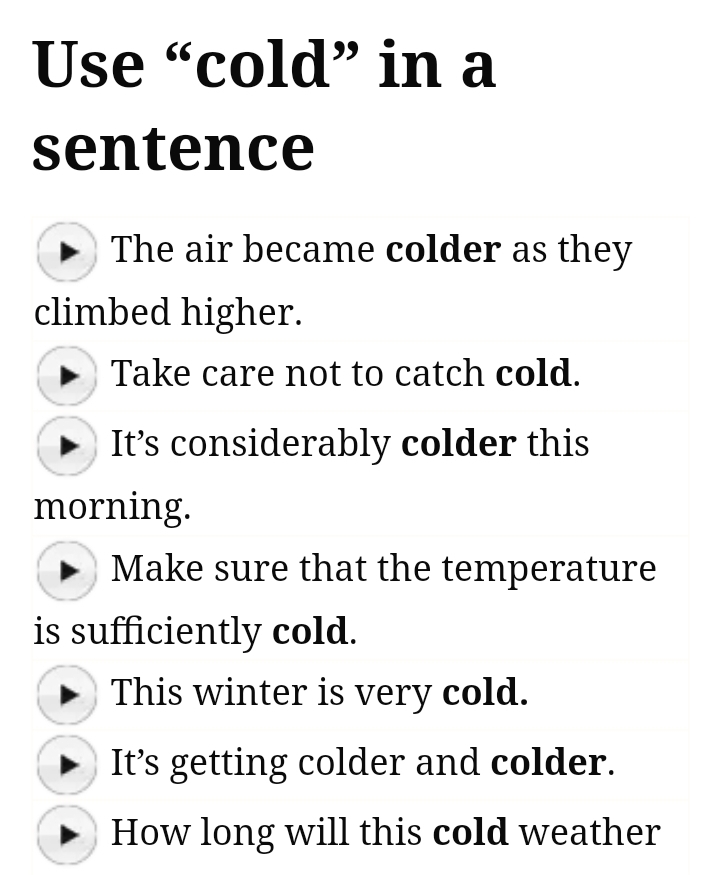Click the text "This winter is very"
The width and height of the screenshot is (720, 875).
pos(271,692)
